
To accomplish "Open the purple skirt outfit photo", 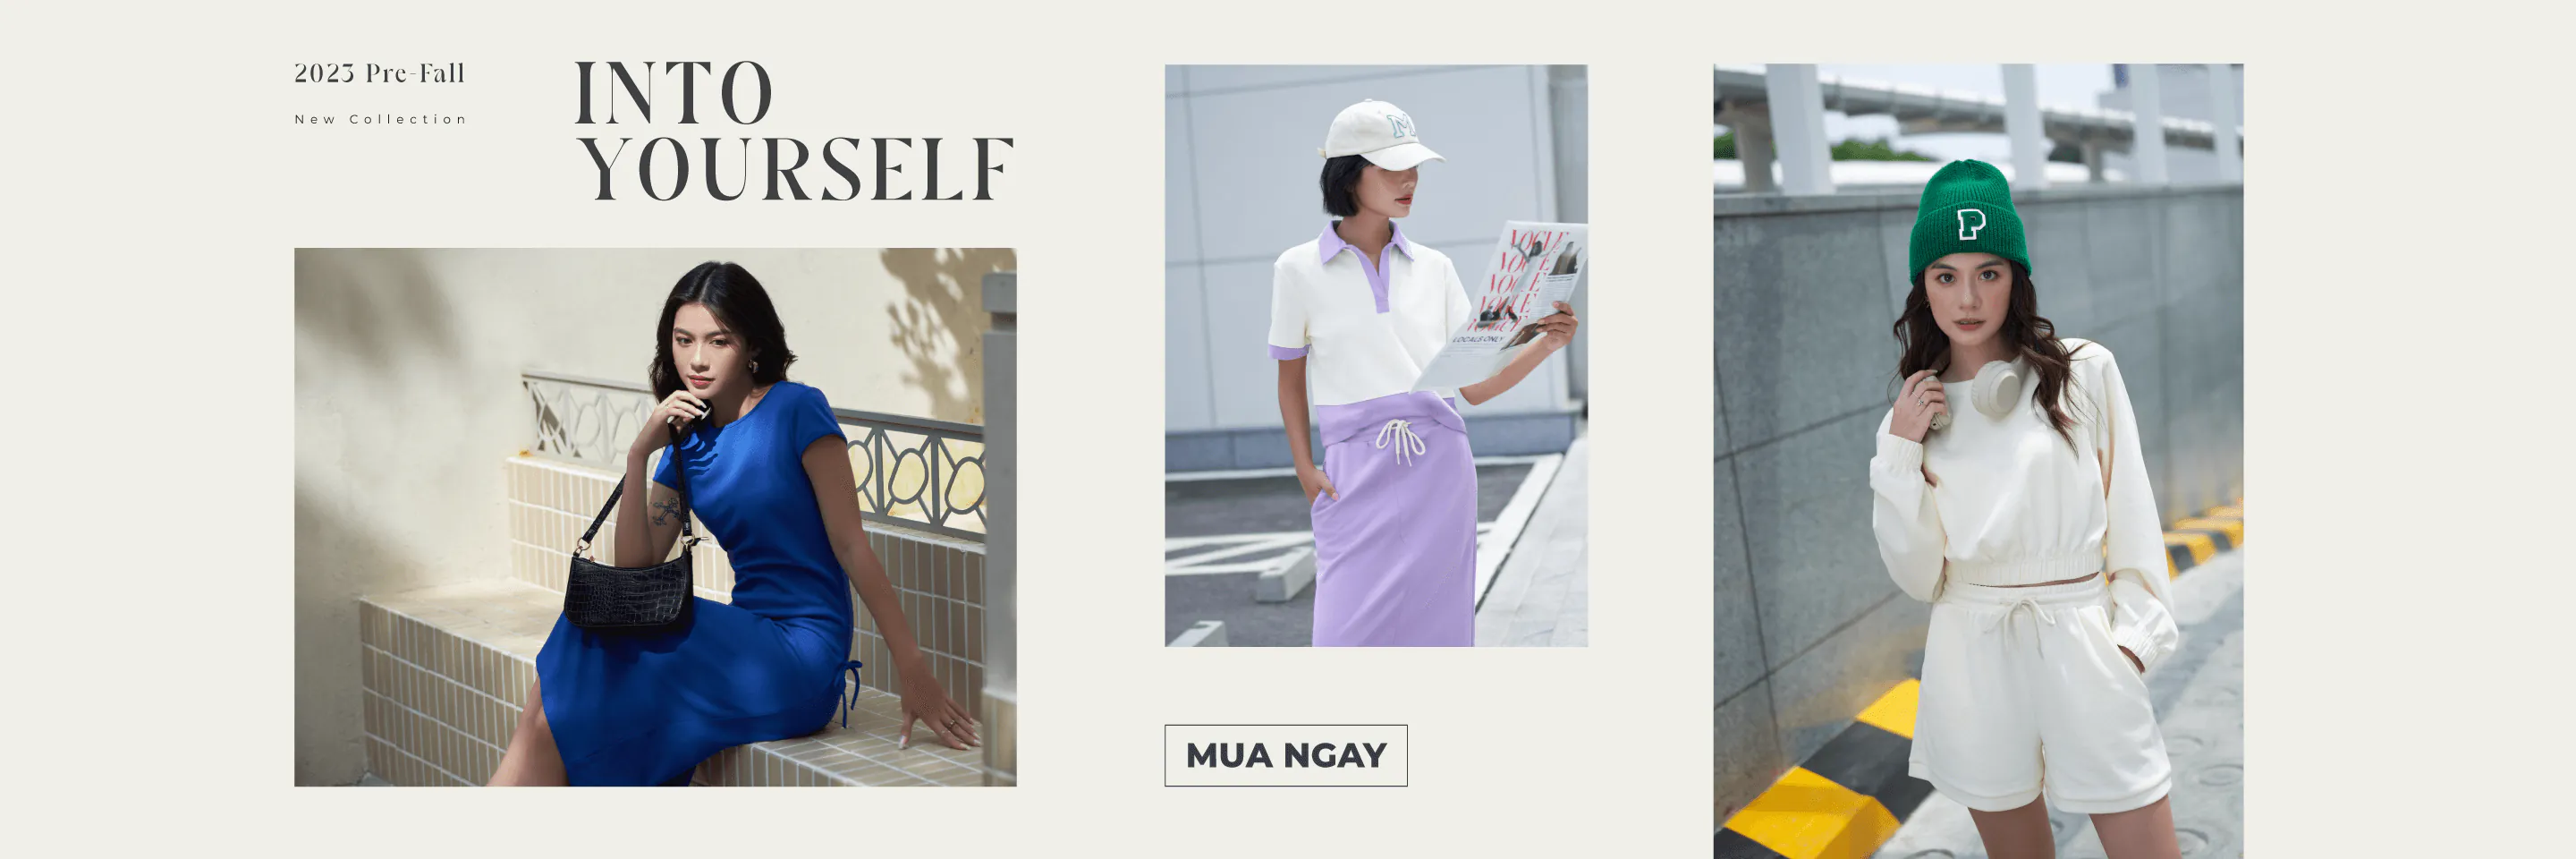I will [x=1376, y=355].
